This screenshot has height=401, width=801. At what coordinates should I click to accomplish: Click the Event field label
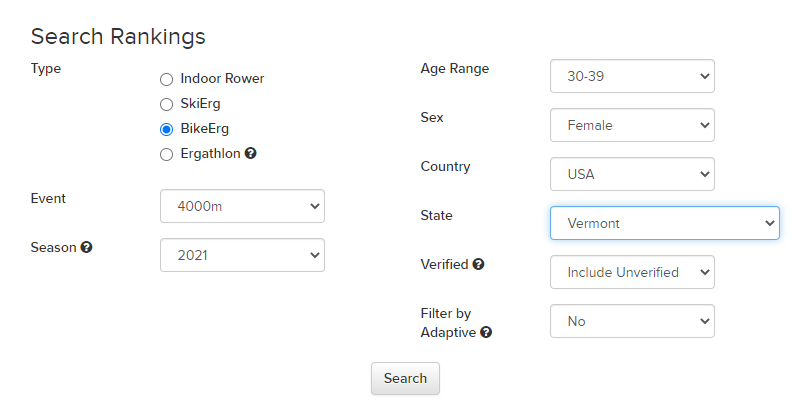pyautogui.click(x=48, y=198)
